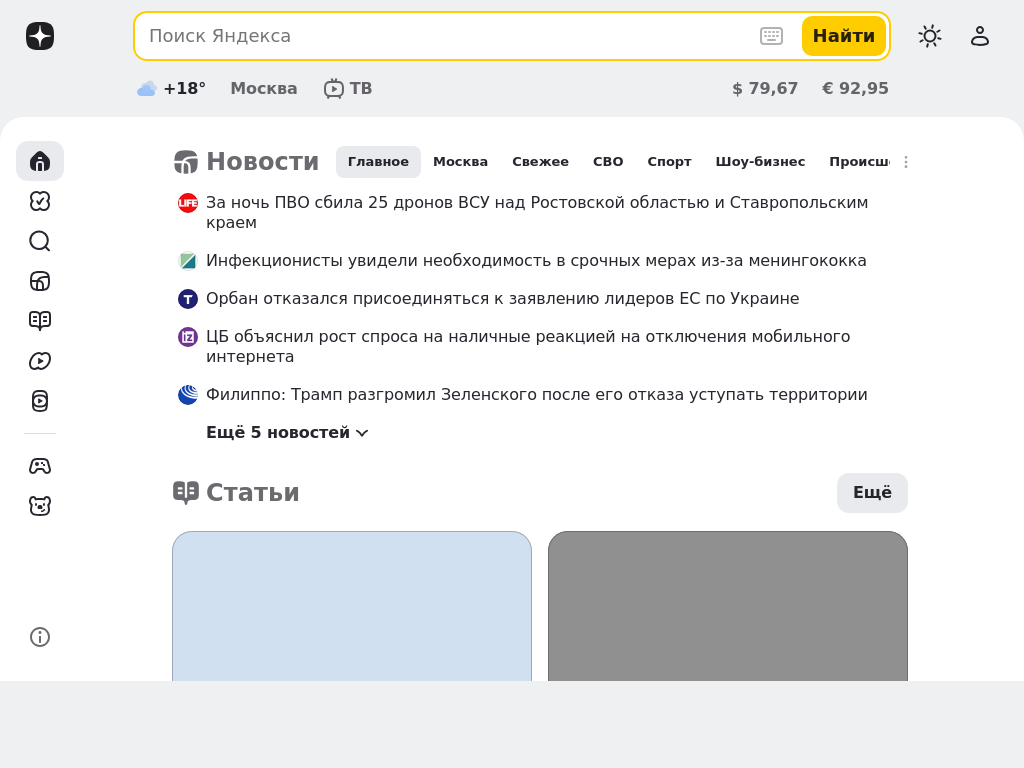Select the Главное news tab

[x=378, y=161]
